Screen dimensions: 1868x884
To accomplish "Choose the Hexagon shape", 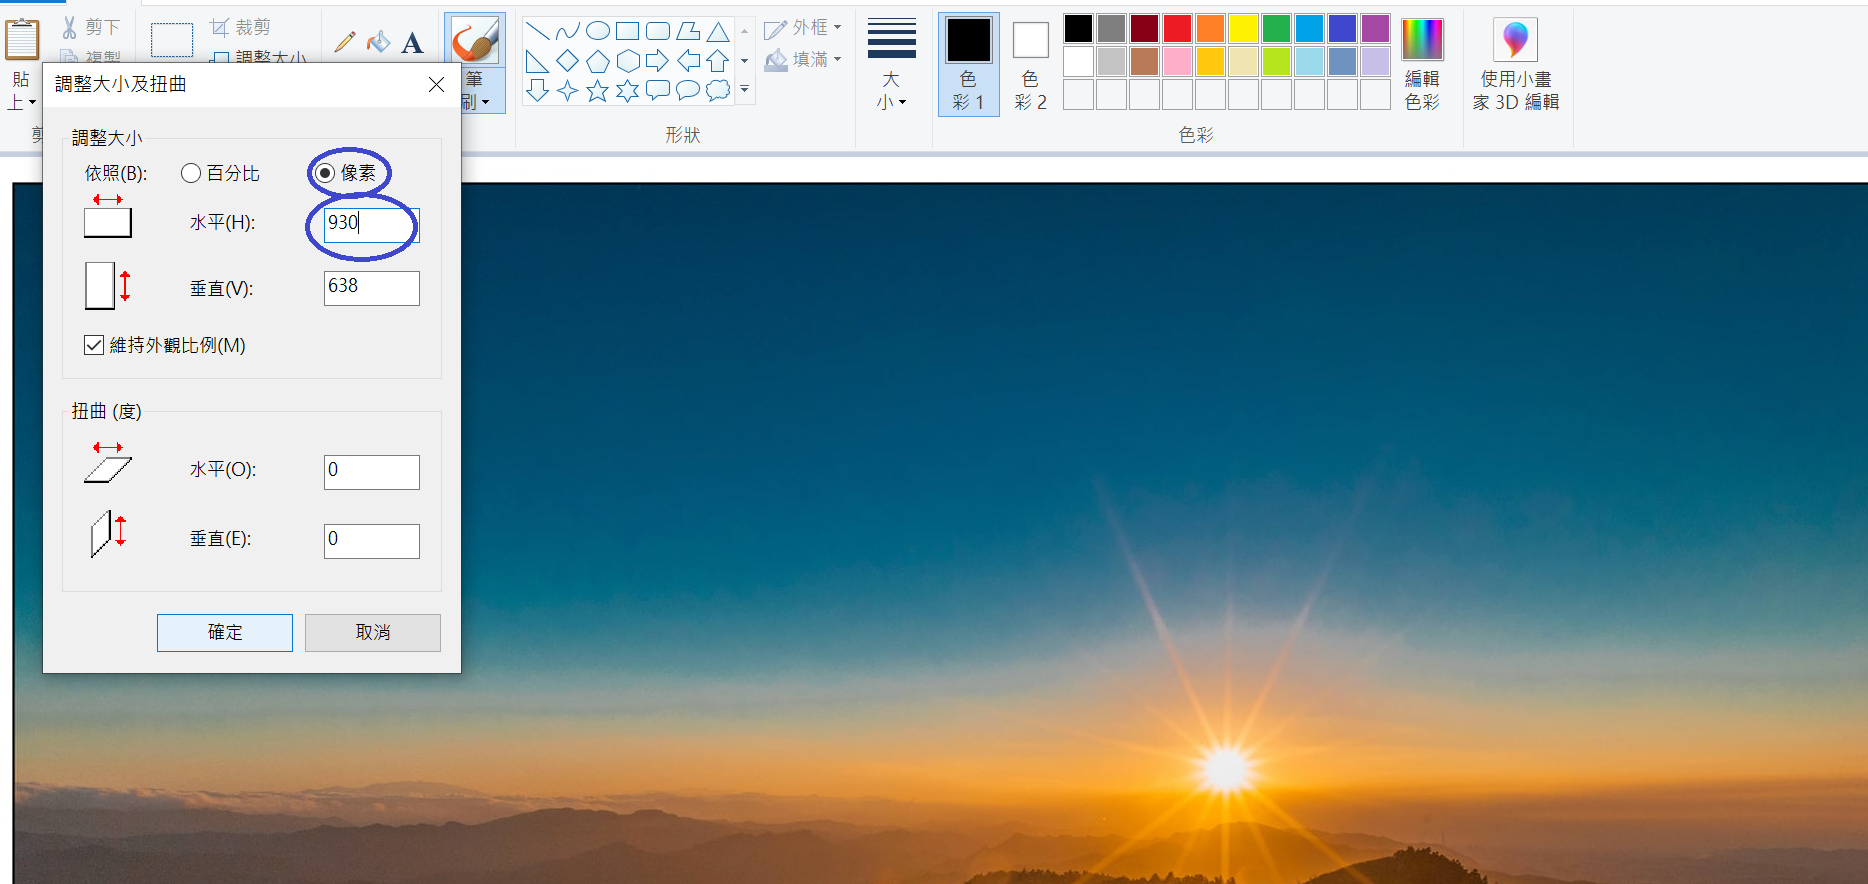I will tap(627, 61).
